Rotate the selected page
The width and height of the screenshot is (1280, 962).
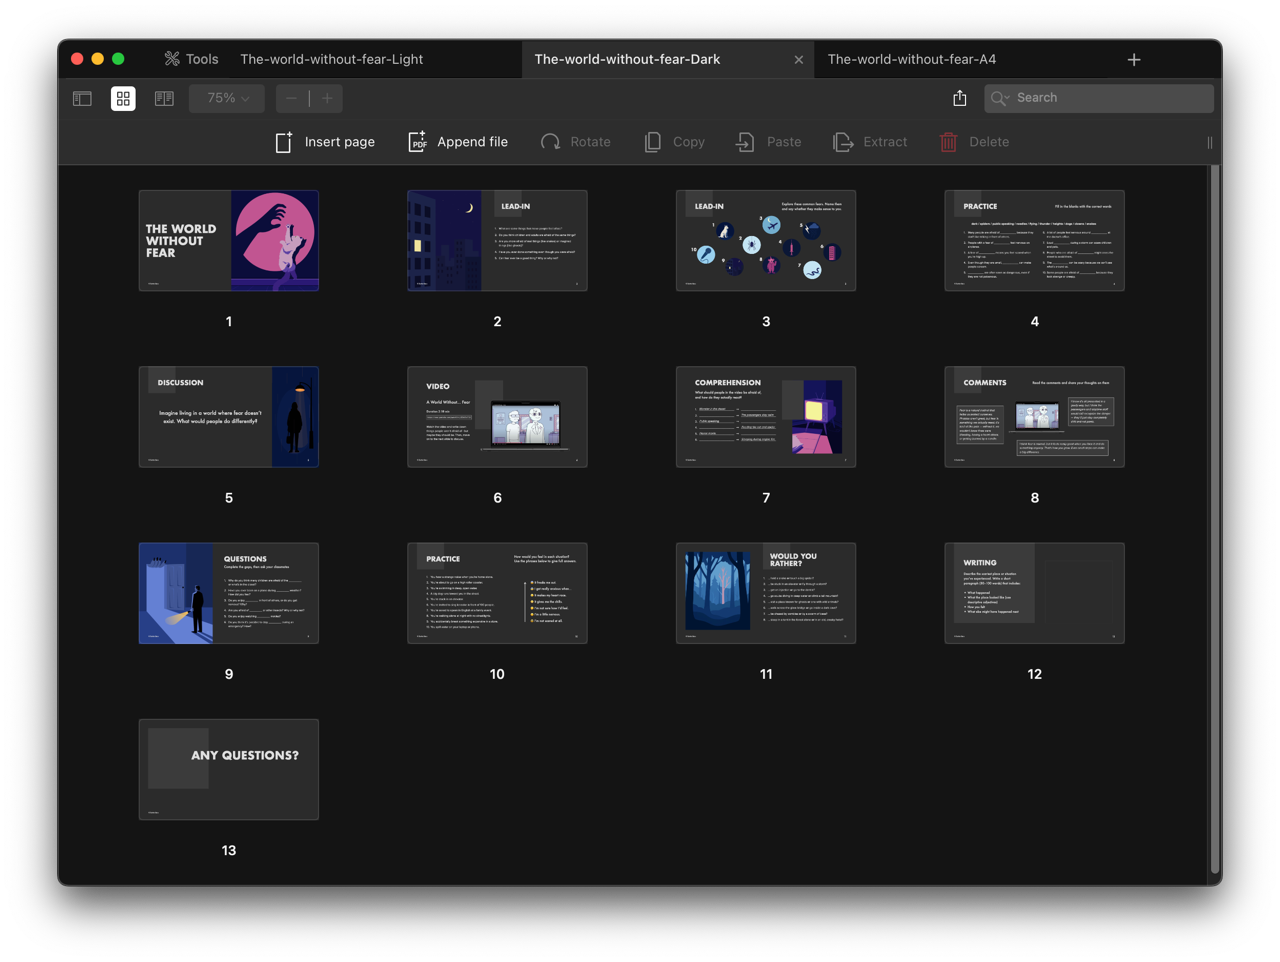[576, 142]
